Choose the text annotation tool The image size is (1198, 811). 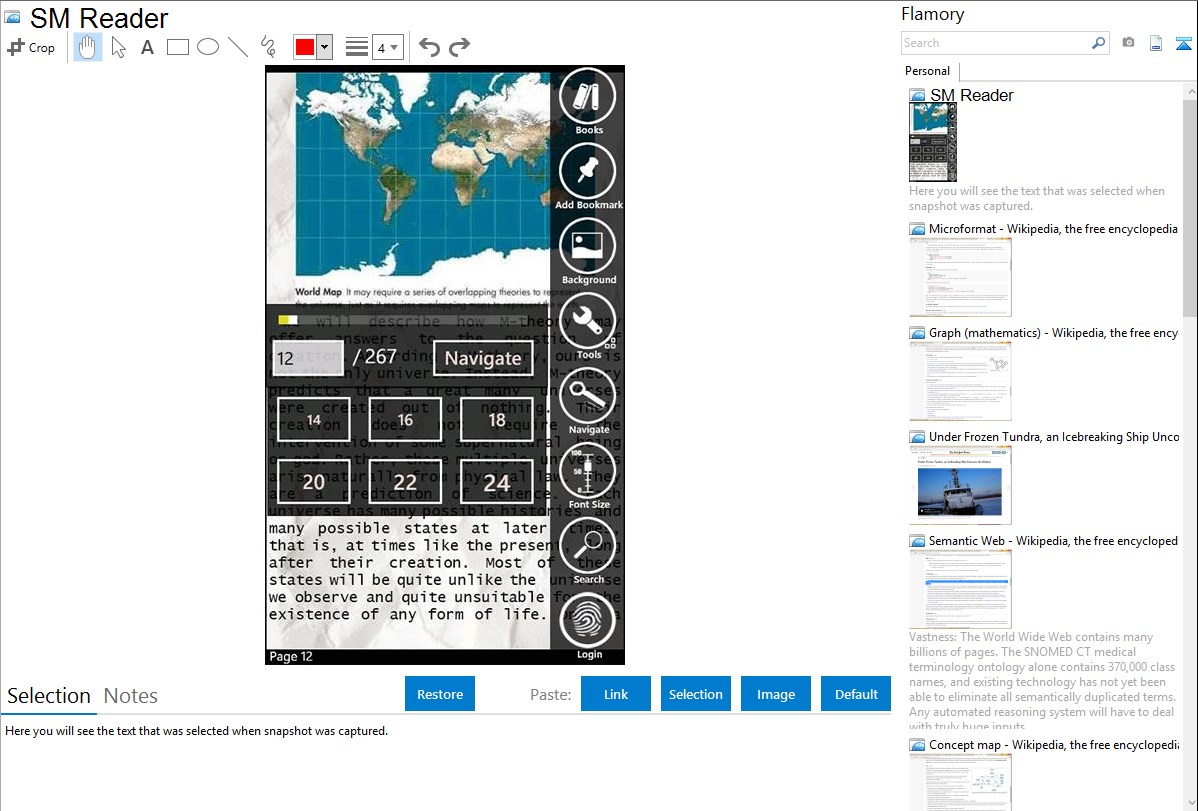147,47
